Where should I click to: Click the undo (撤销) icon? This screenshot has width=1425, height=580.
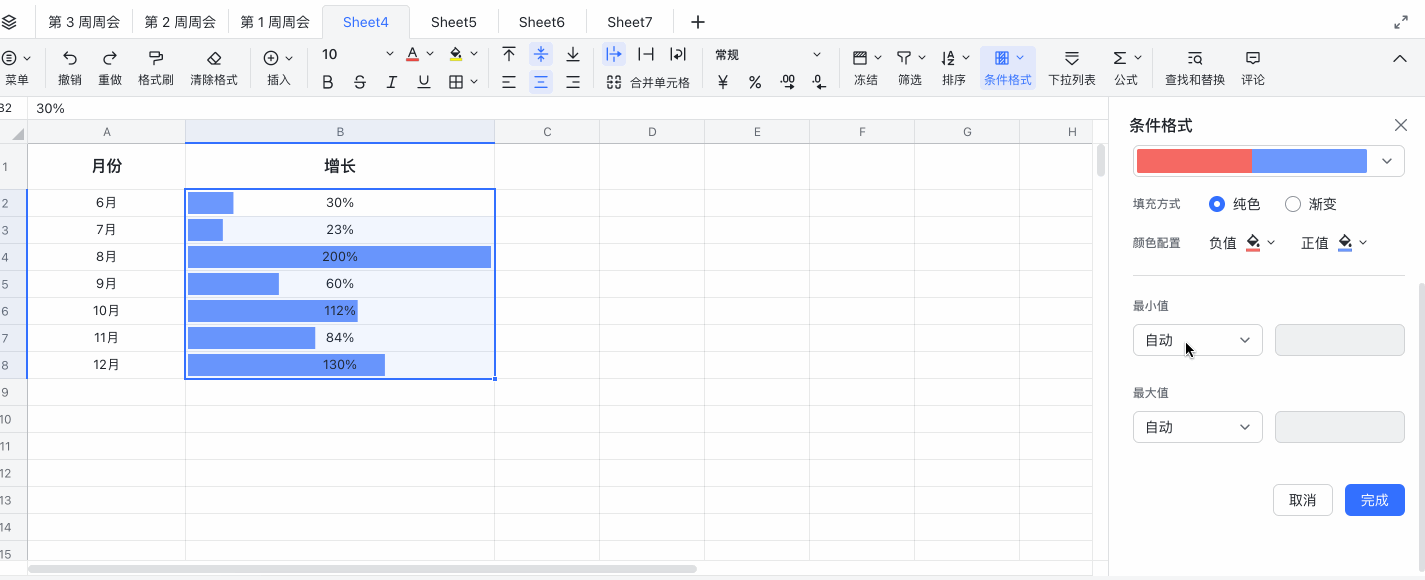pyautogui.click(x=69, y=58)
